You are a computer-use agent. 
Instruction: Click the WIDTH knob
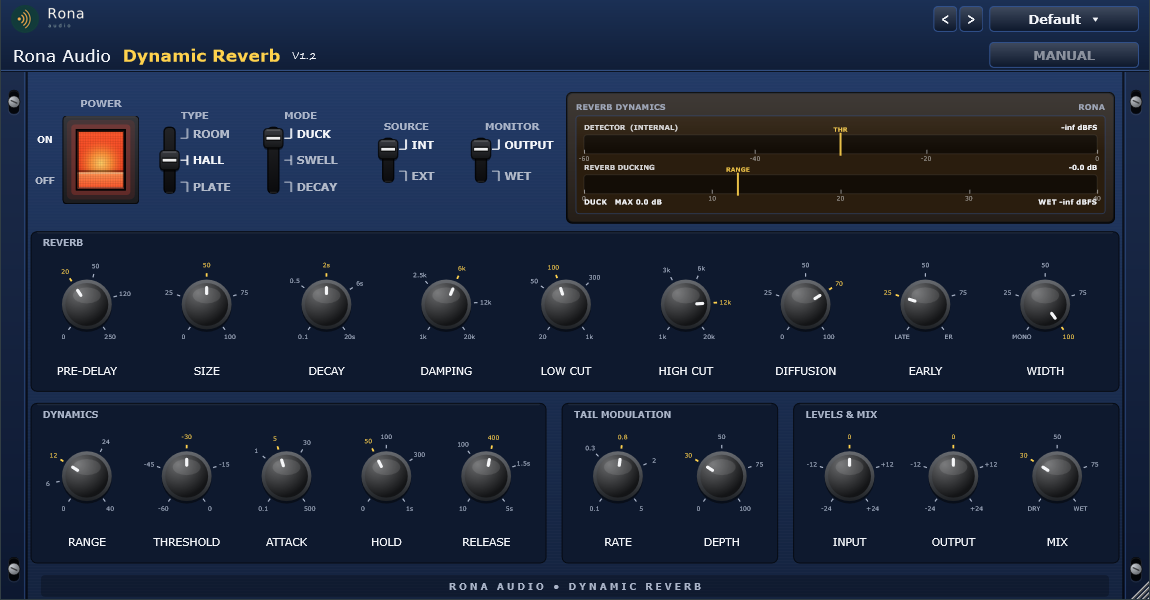tap(1045, 304)
